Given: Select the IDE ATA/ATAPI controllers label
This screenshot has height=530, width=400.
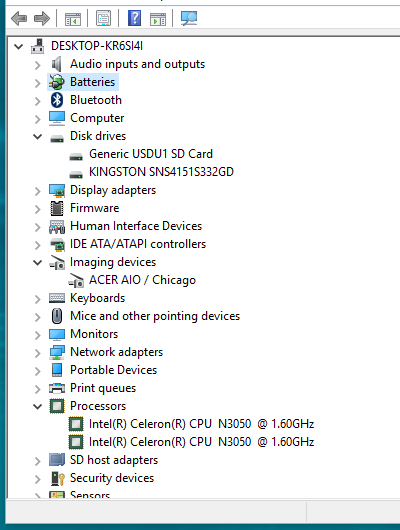Looking at the screenshot, I should pos(138,244).
